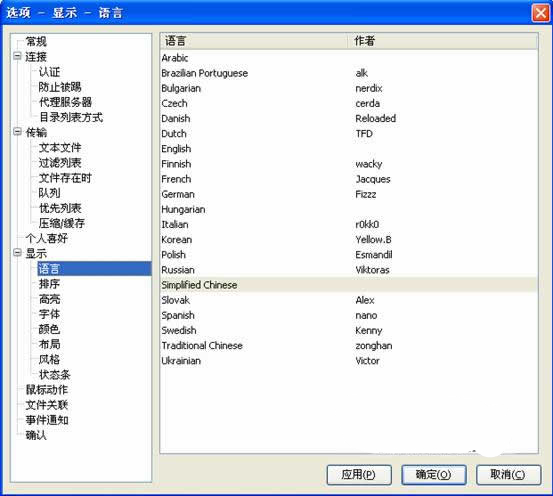Choose Hungarian in the language list
The height and width of the screenshot is (496, 553).
click(x=183, y=210)
